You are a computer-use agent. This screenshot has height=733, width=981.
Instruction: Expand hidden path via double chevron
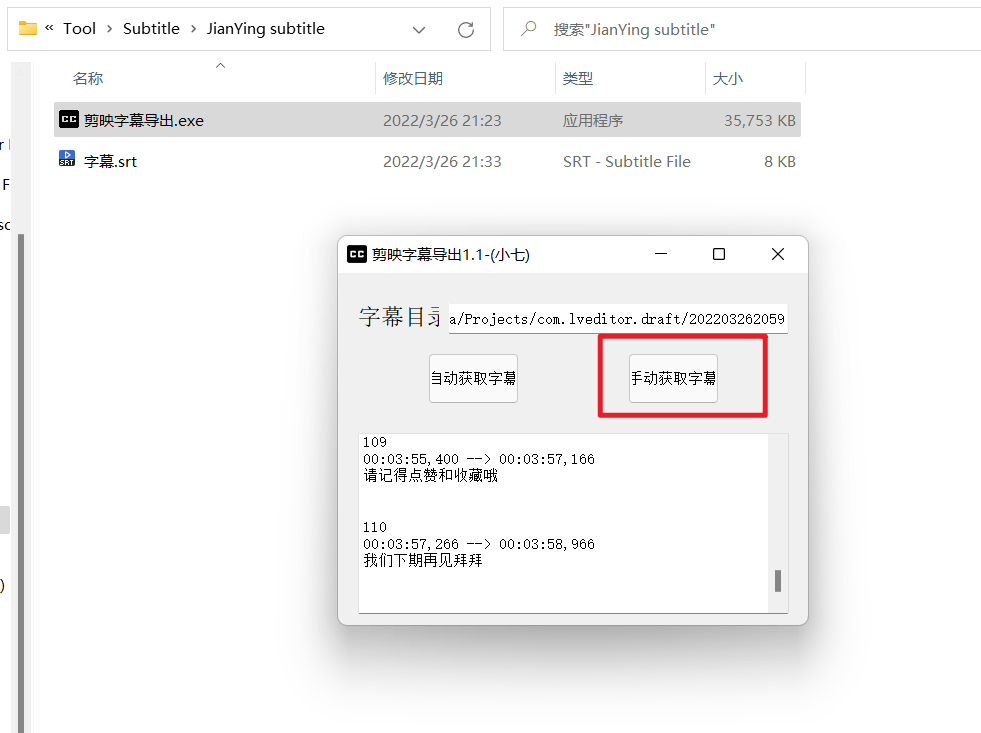pos(49,28)
